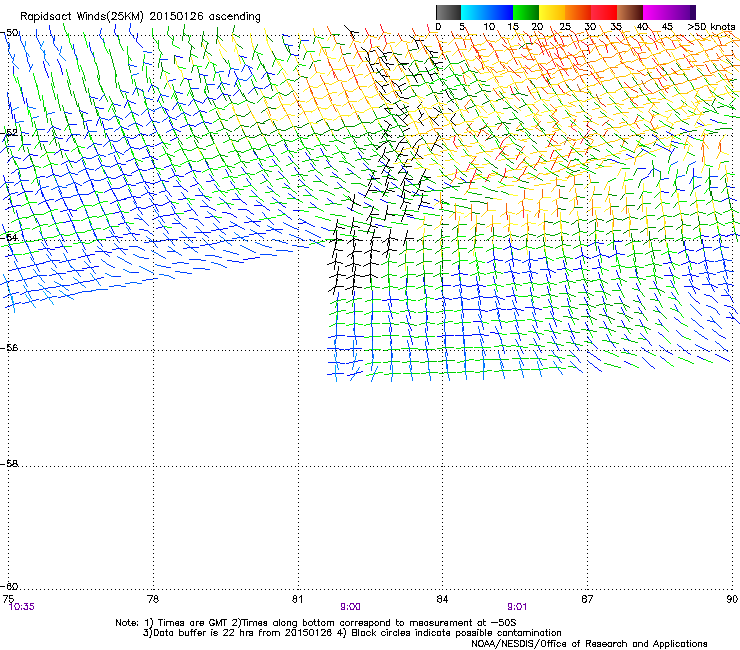
Task: Click the title 'Rapidscat Winds(25KM) 20150126 ascending'
Action: click(140, 17)
